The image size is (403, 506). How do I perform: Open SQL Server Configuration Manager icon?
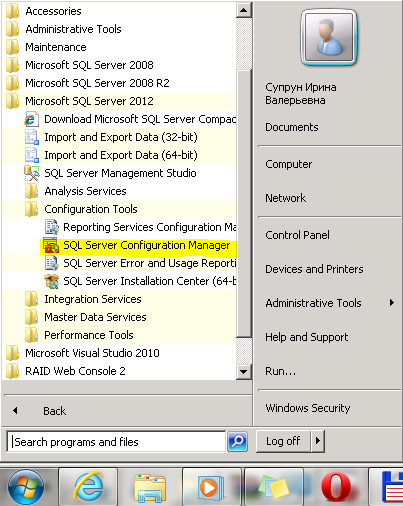pos(51,246)
